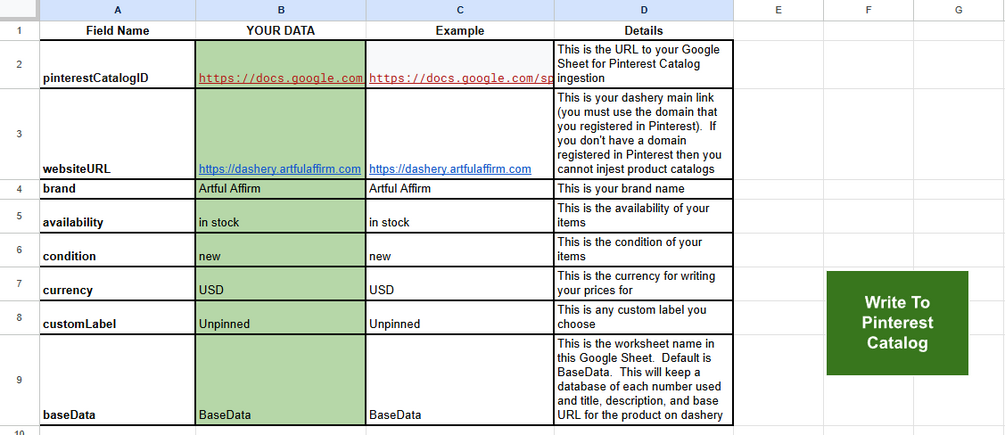
Task: Select the 'availability' field name cell
Action: click(118, 216)
